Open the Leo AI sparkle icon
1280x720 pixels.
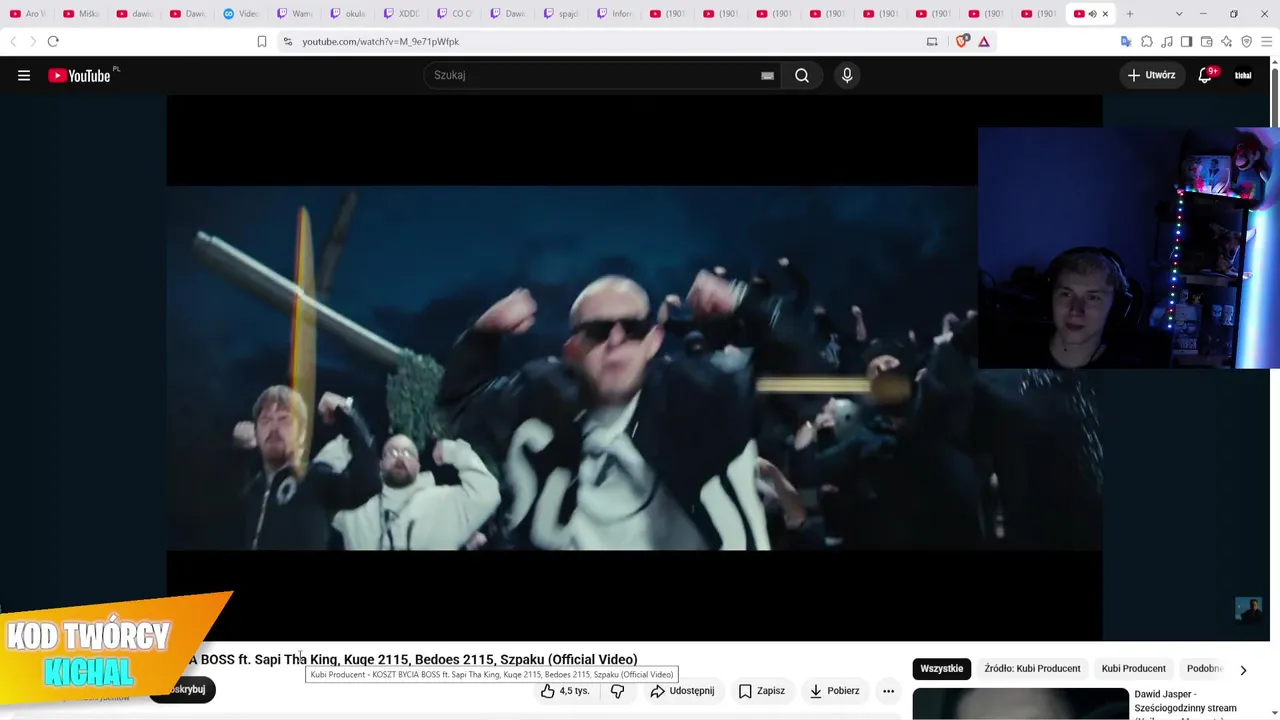(1226, 41)
